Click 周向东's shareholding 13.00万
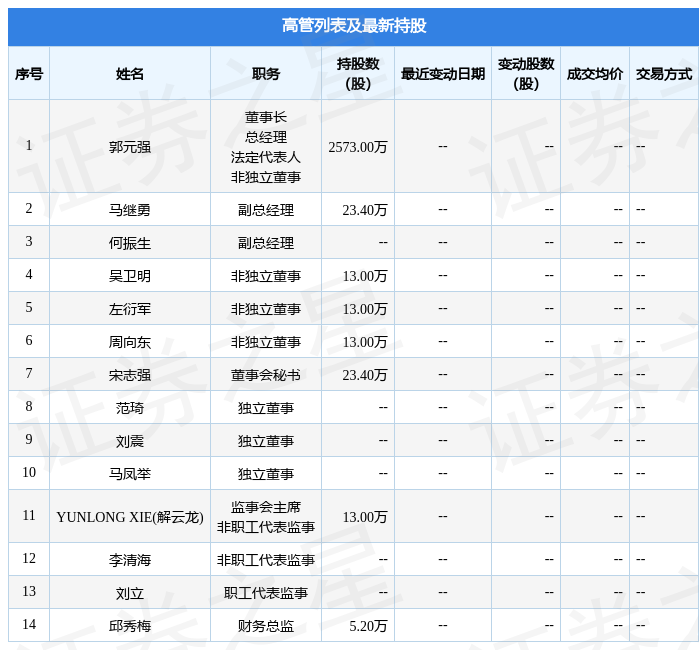The height and width of the screenshot is (650, 699). click(x=365, y=342)
